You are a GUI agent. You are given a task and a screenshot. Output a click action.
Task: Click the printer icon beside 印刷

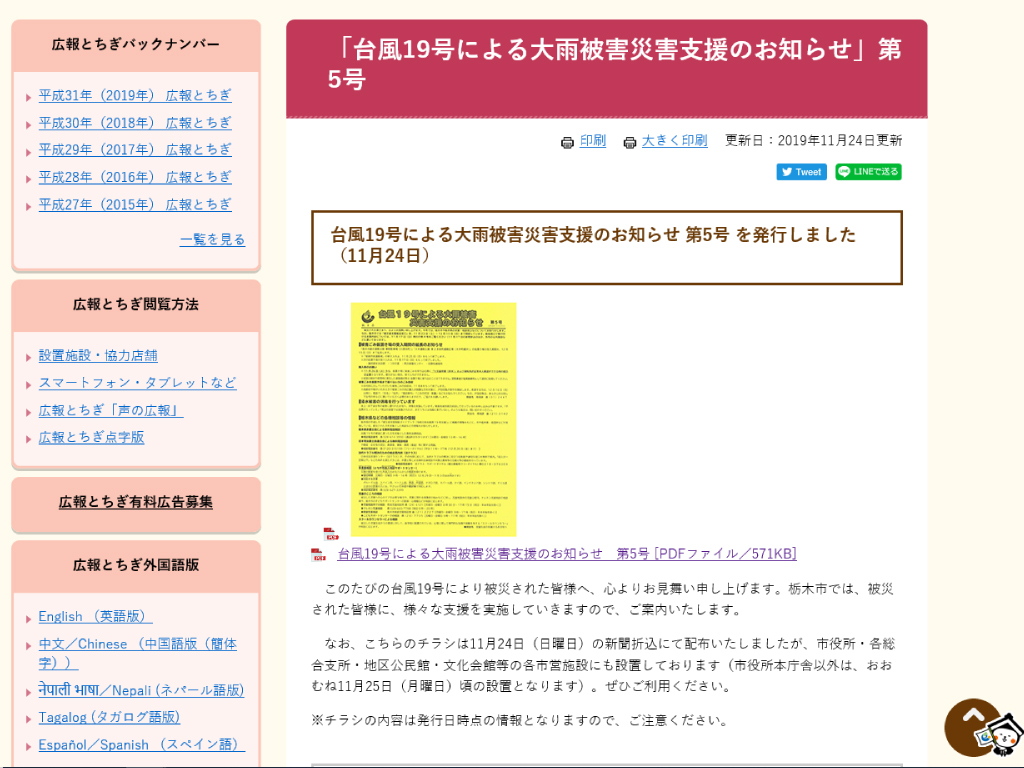pos(568,142)
